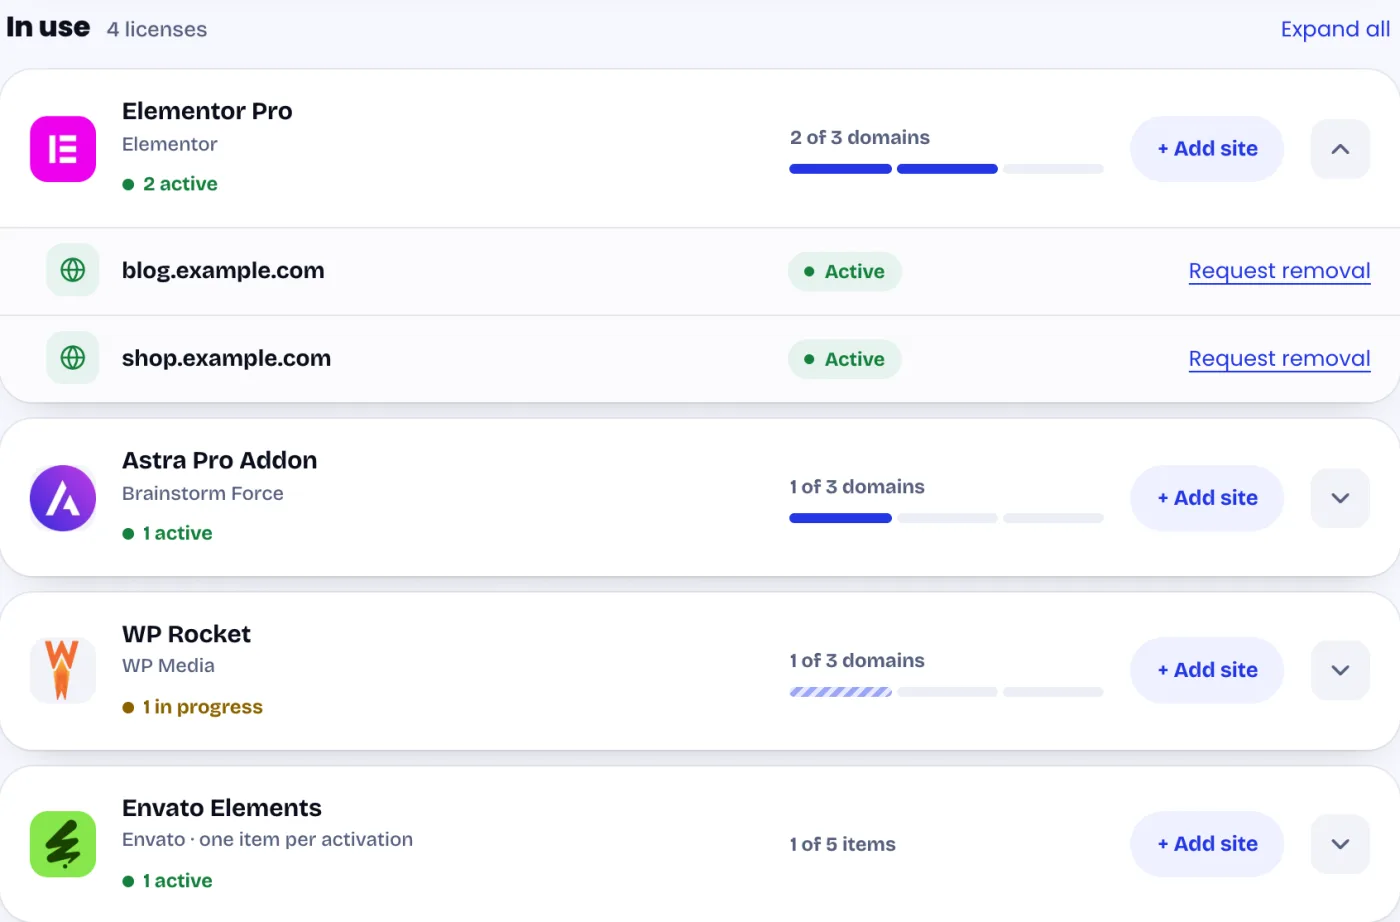Click the striped WP Rocket progress bar
The width and height of the screenshot is (1400, 922).
coord(840,692)
